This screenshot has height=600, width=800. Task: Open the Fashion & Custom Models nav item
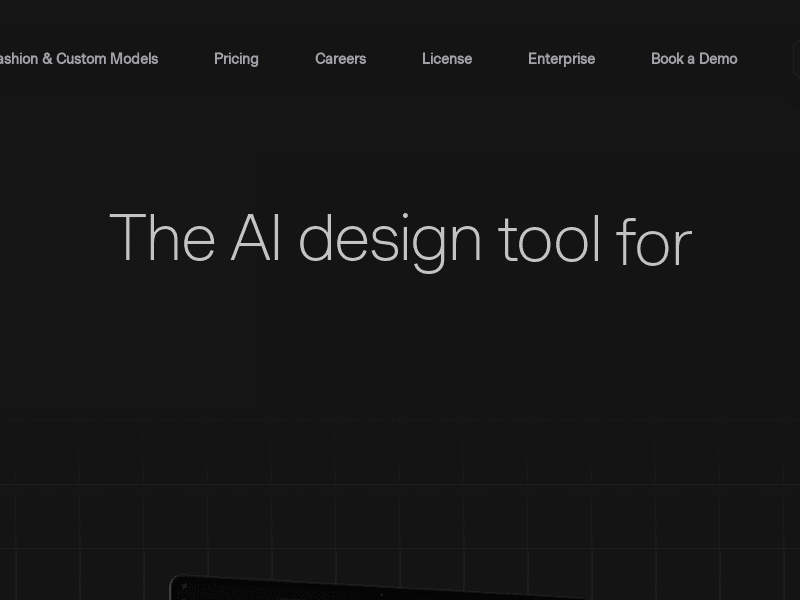pyautogui.click(x=78, y=59)
